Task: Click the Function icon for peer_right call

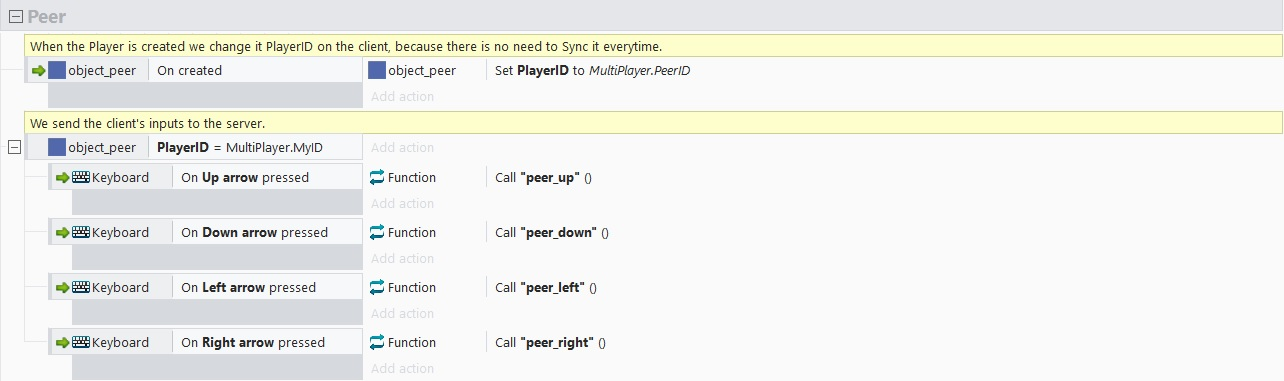Action: tap(377, 342)
